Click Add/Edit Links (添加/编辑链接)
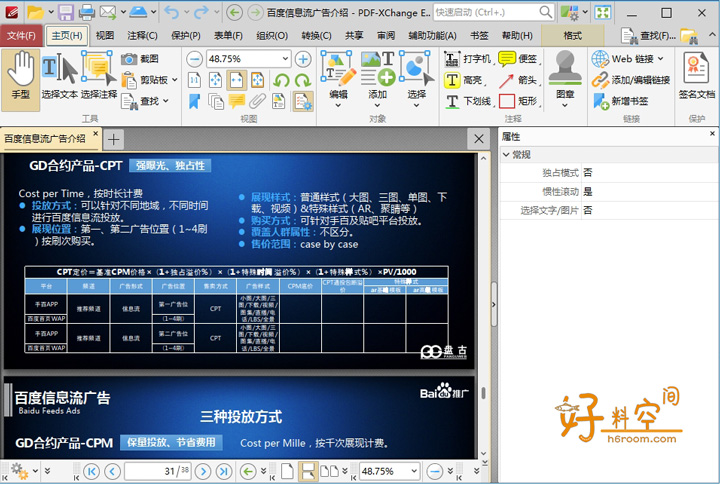 tap(630, 80)
